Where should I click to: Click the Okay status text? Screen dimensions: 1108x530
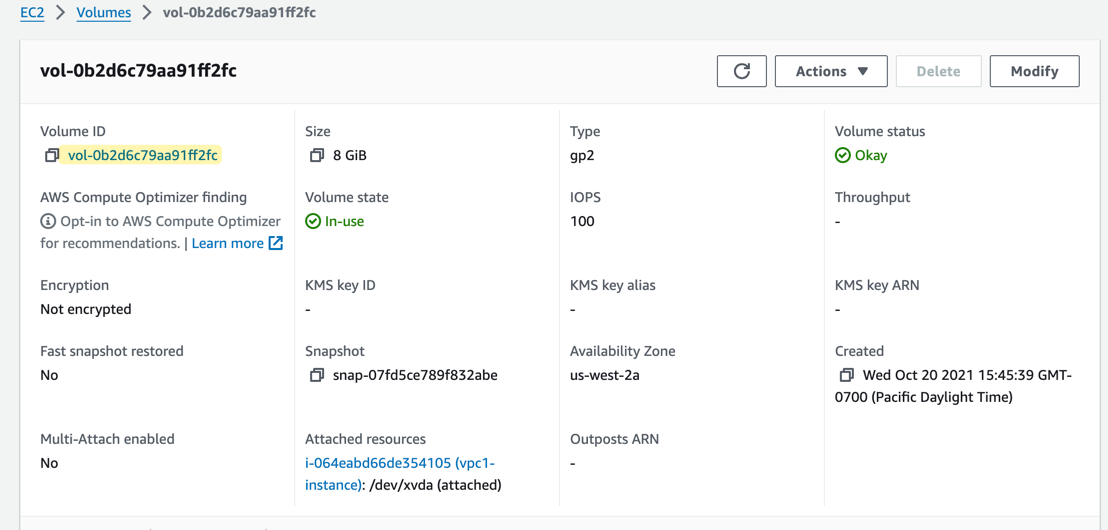coord(871,155)
